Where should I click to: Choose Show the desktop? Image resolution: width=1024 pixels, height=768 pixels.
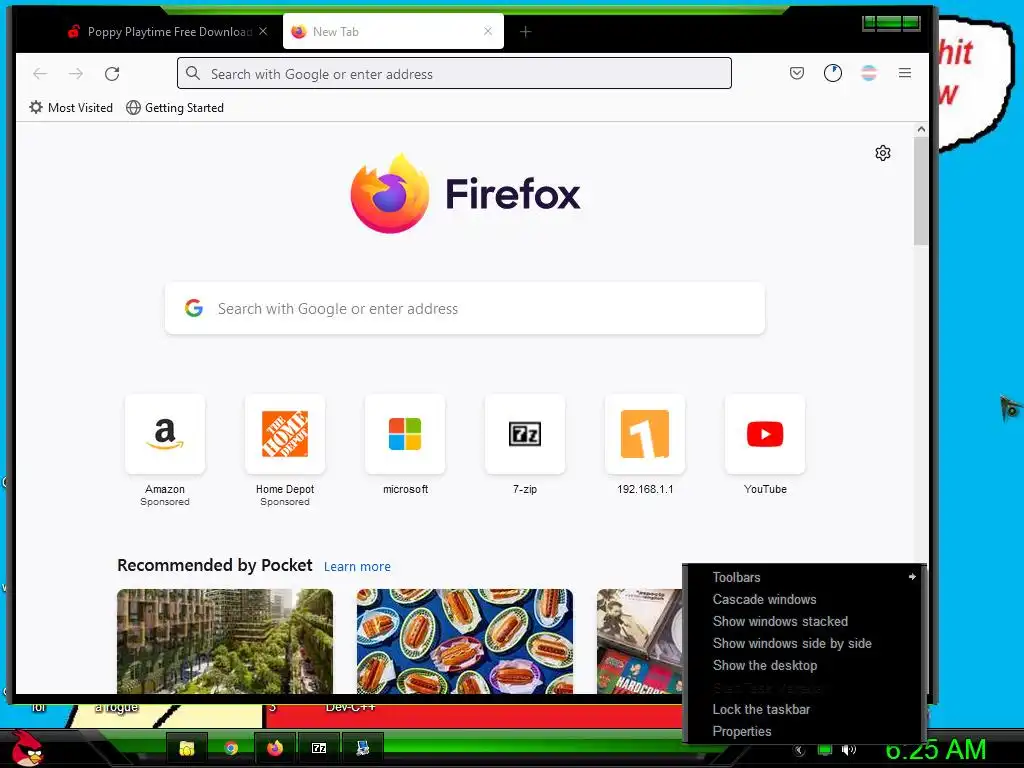click(x=805, y=665)
